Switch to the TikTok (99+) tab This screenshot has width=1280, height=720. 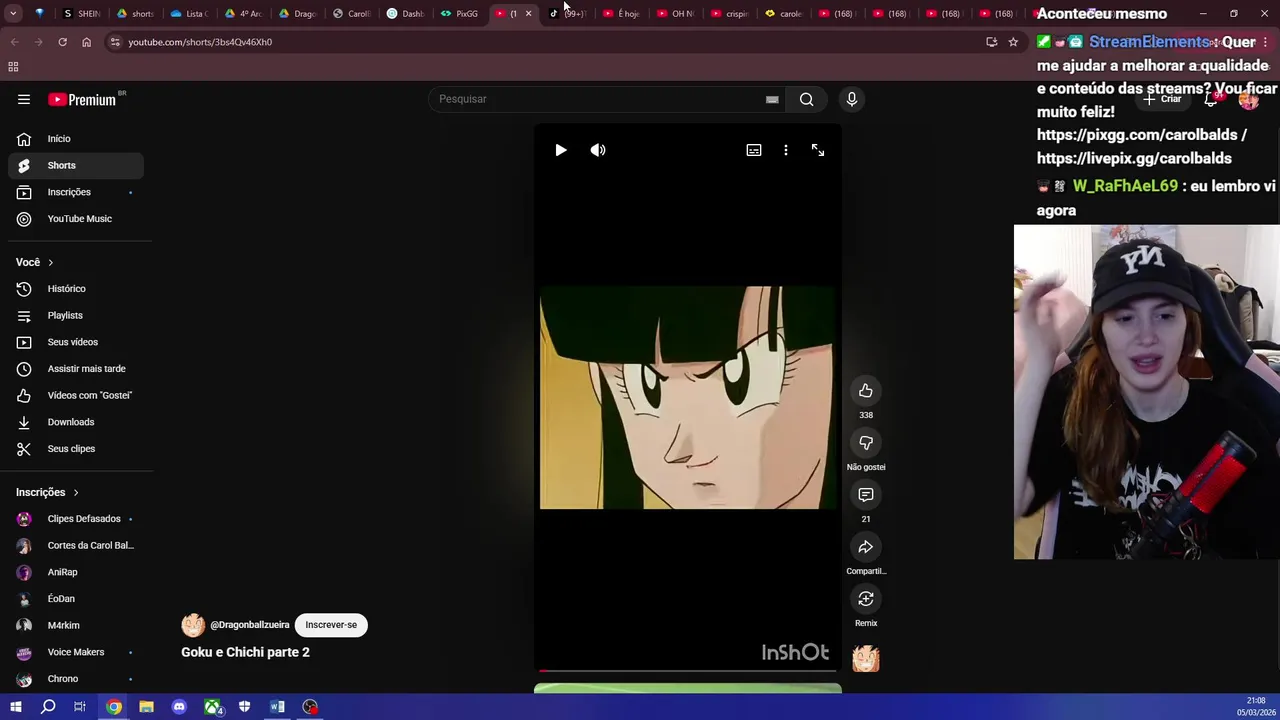(567, 14)
